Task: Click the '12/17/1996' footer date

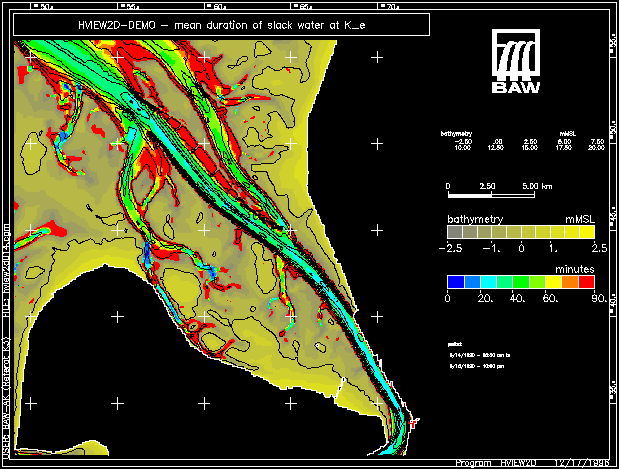Action: [x=582, y=463]
